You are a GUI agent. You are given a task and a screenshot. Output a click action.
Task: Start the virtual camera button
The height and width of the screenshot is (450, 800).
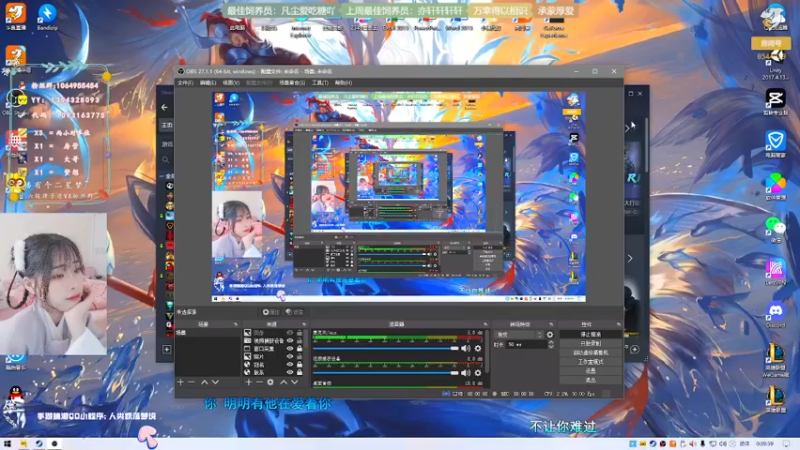click(590, 353)
